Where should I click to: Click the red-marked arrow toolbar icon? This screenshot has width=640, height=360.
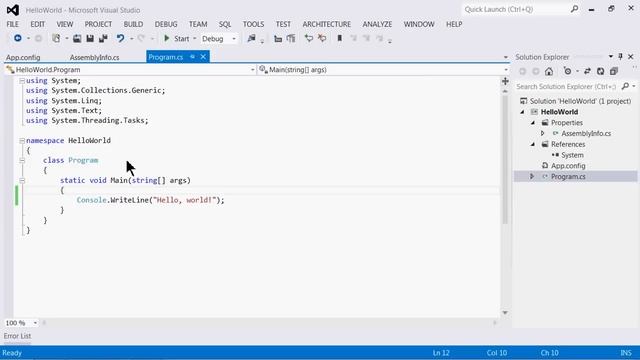coord(322,38)
